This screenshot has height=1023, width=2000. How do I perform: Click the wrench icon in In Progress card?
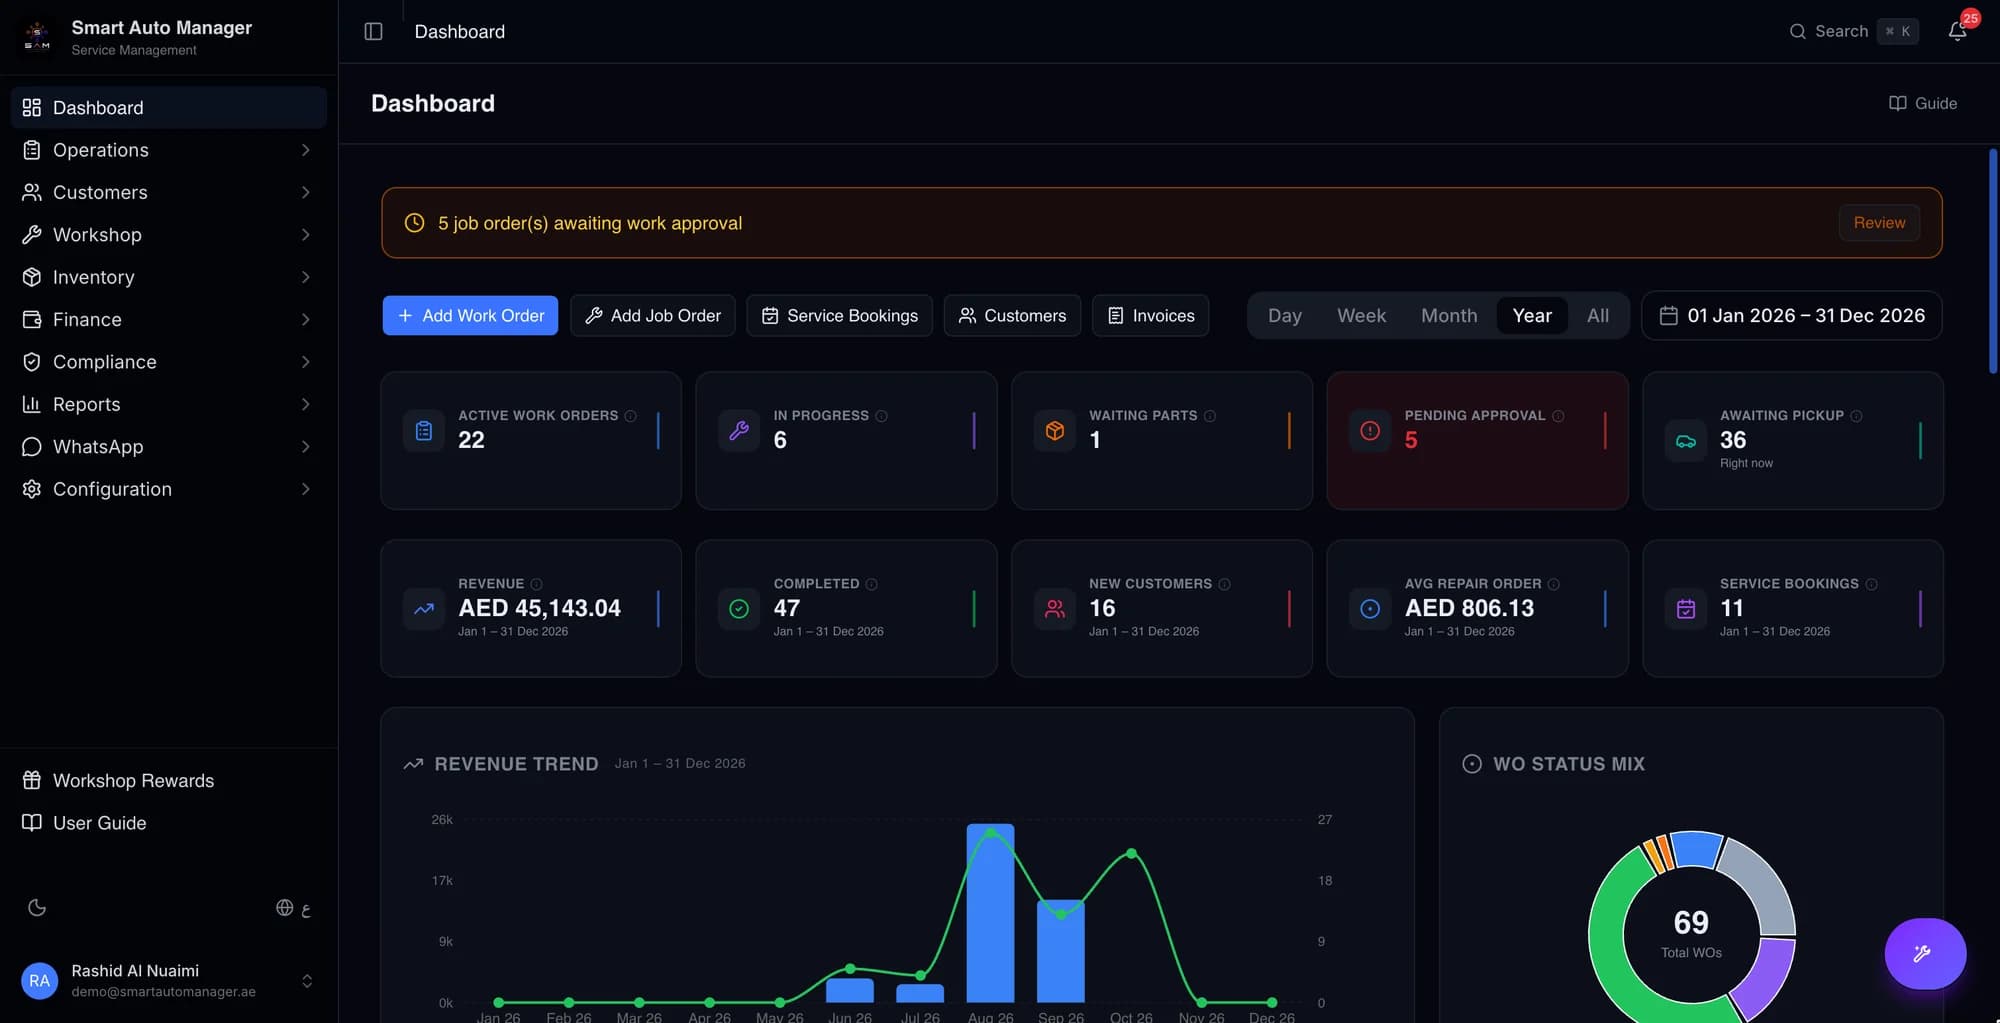(739, 431)
